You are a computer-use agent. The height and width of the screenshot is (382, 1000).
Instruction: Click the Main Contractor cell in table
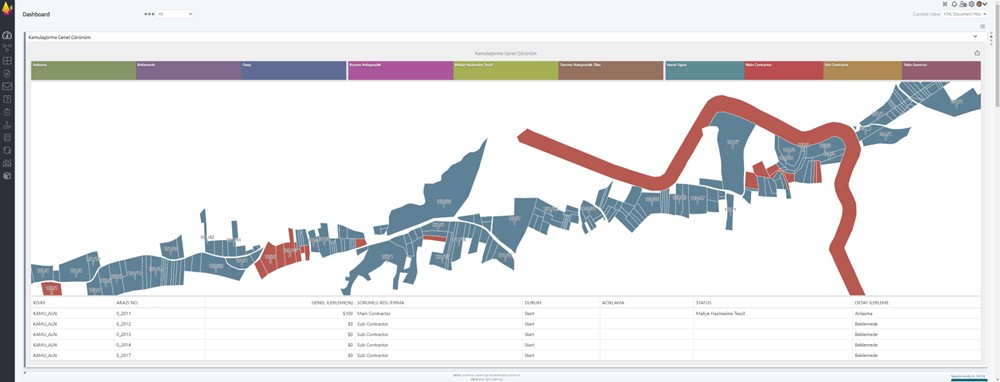439,314
